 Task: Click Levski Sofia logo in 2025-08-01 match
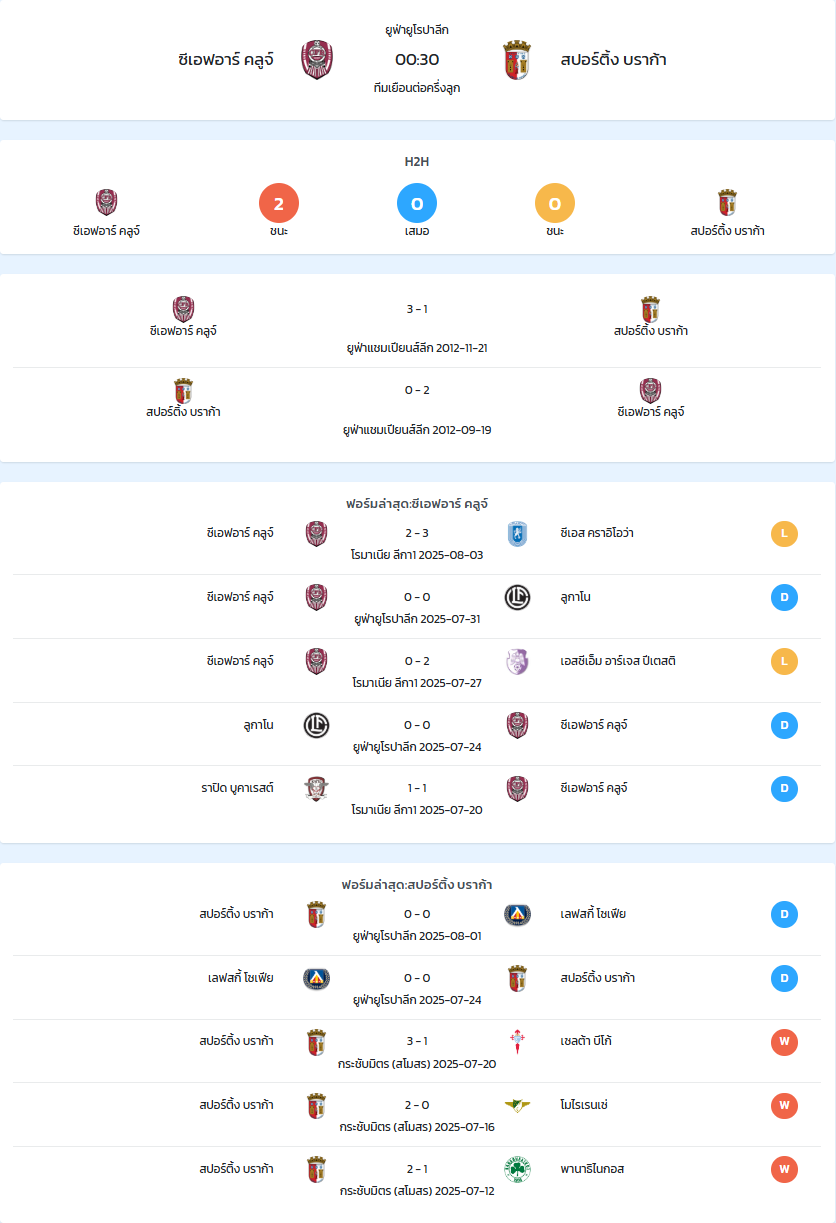click(x=517, y=914)
